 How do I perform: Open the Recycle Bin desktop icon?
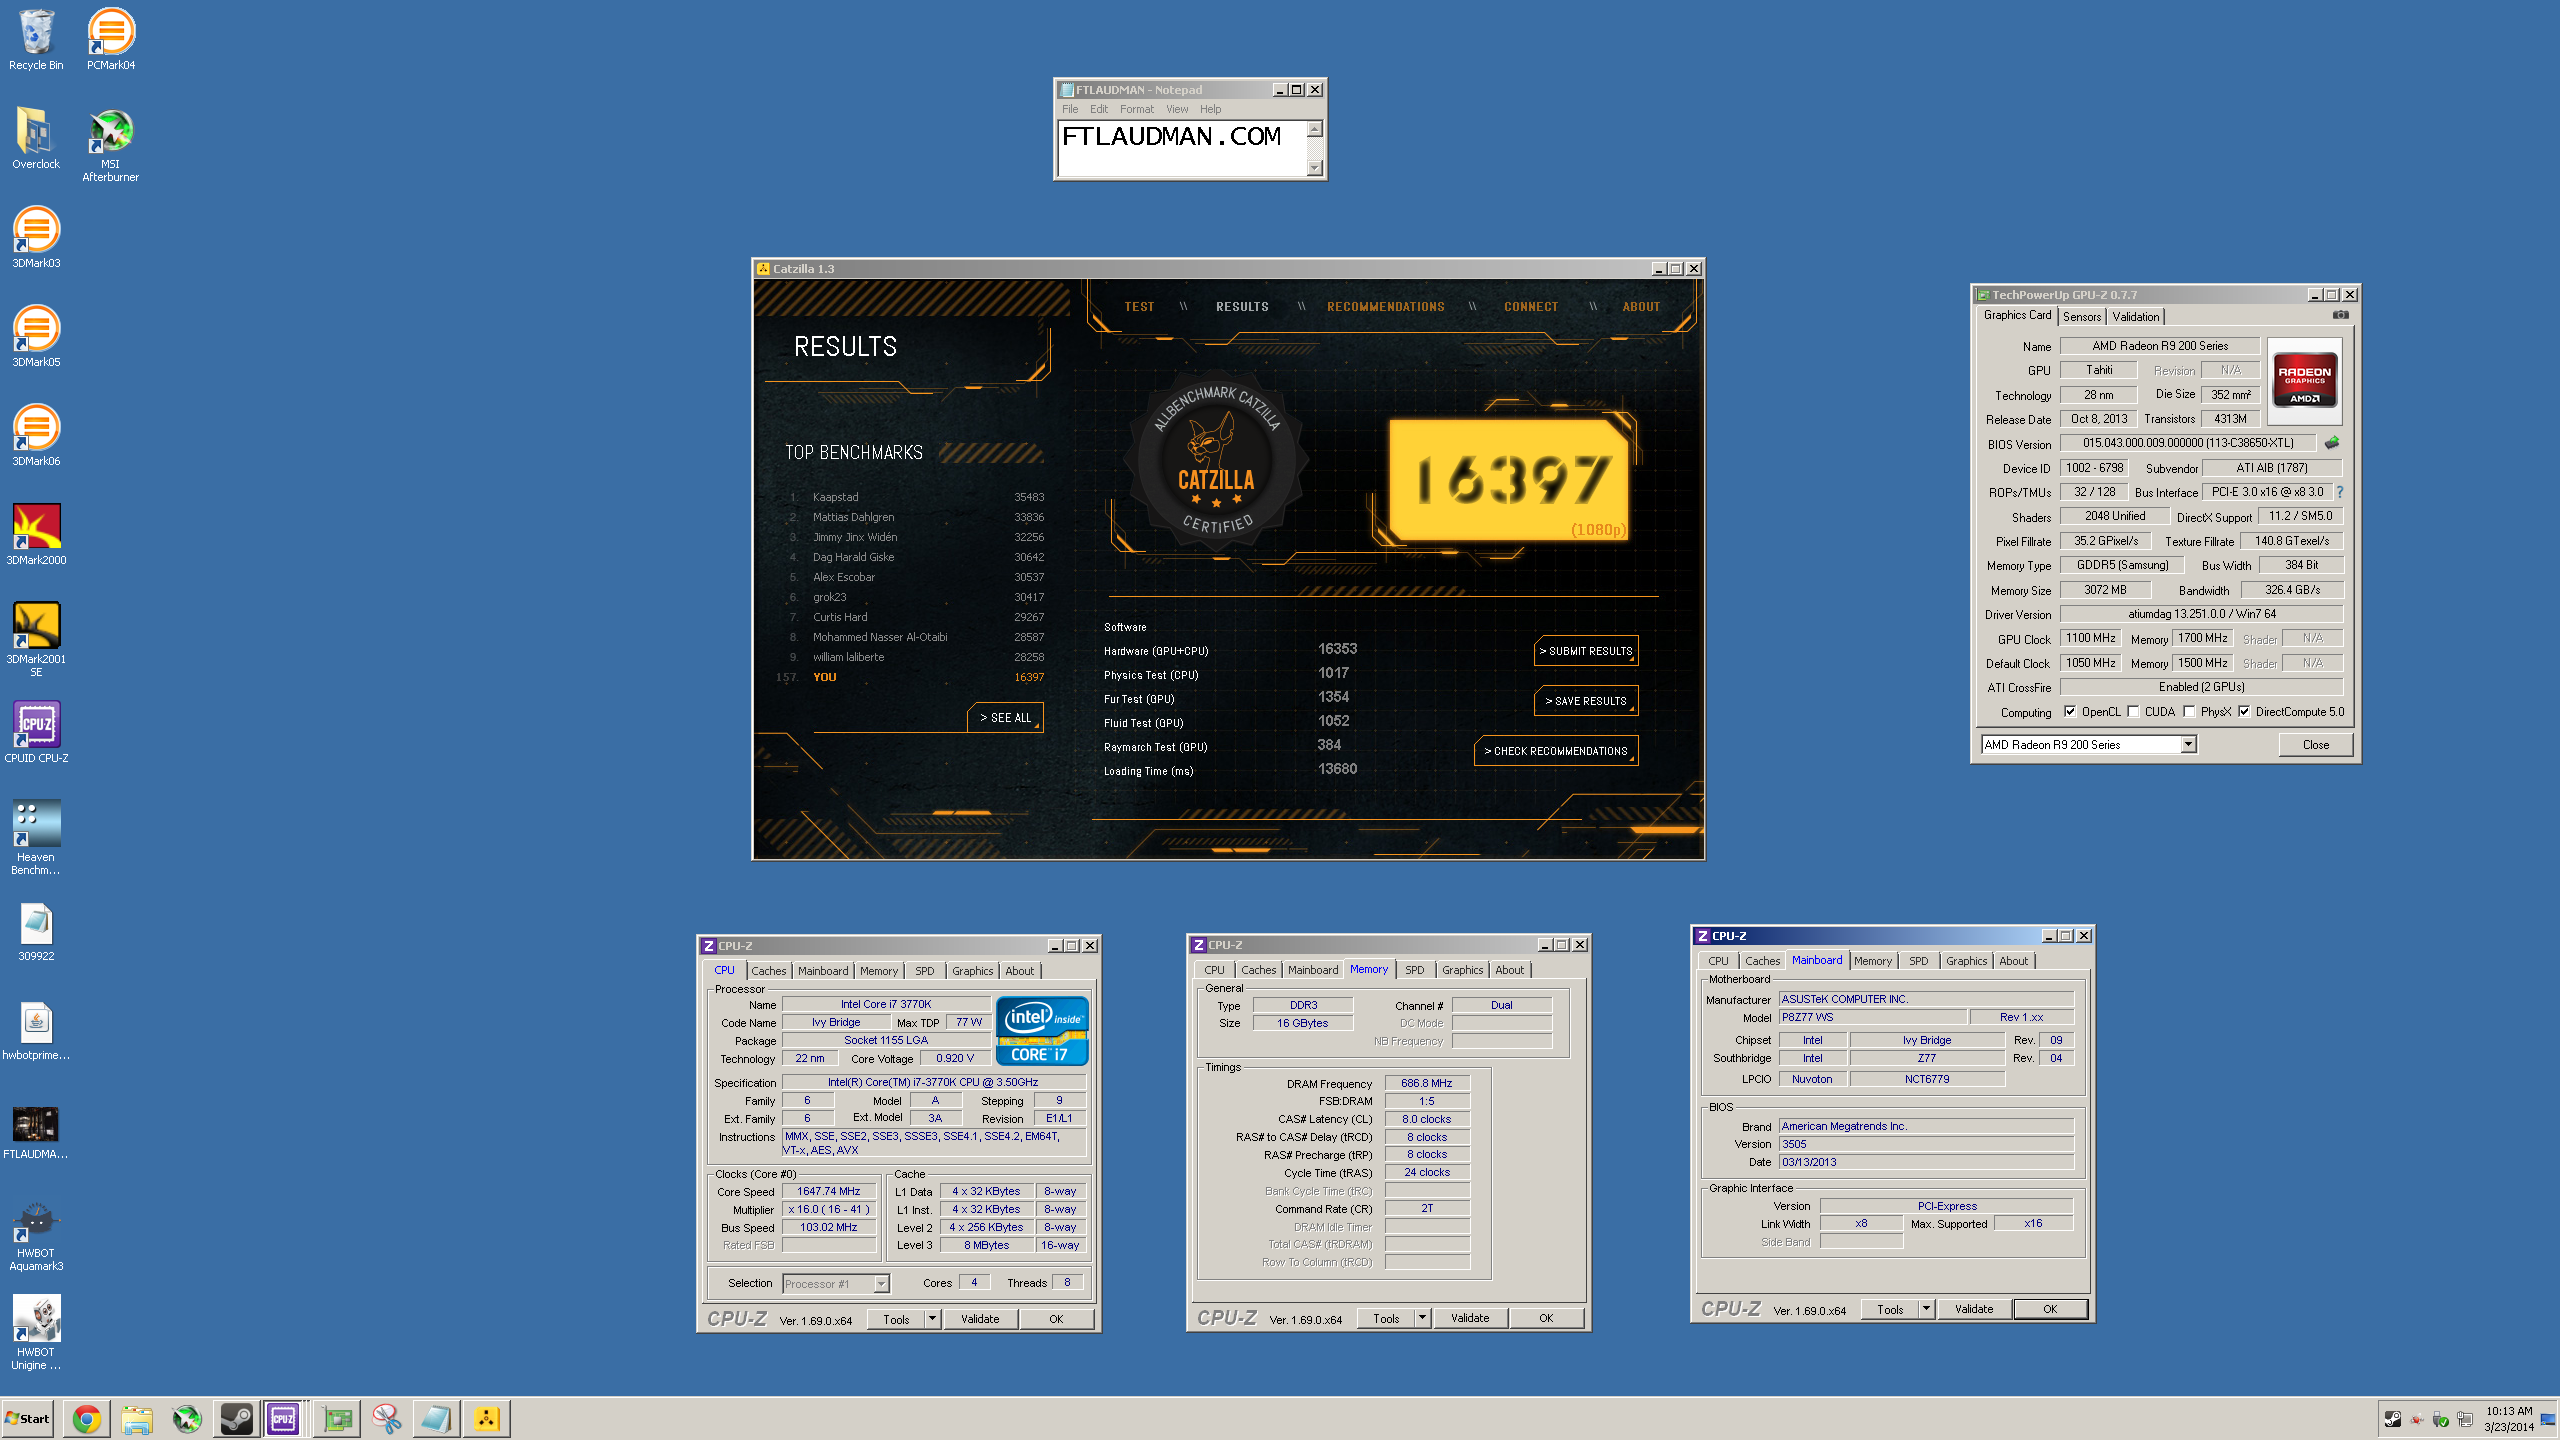(36, 40)
